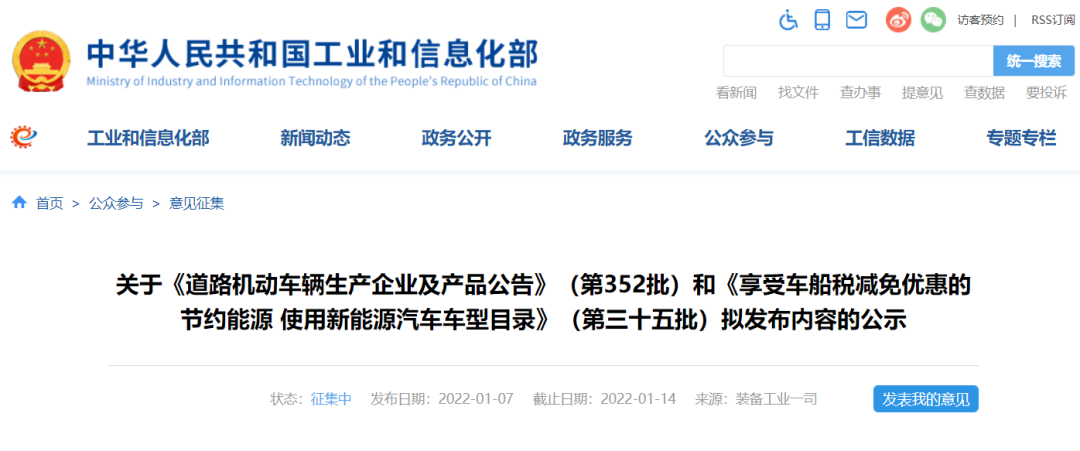The height and width of the screenshot is (451, 1080).
Task: Select 要投诉 quick link
Action: [x=1046, y=93]
